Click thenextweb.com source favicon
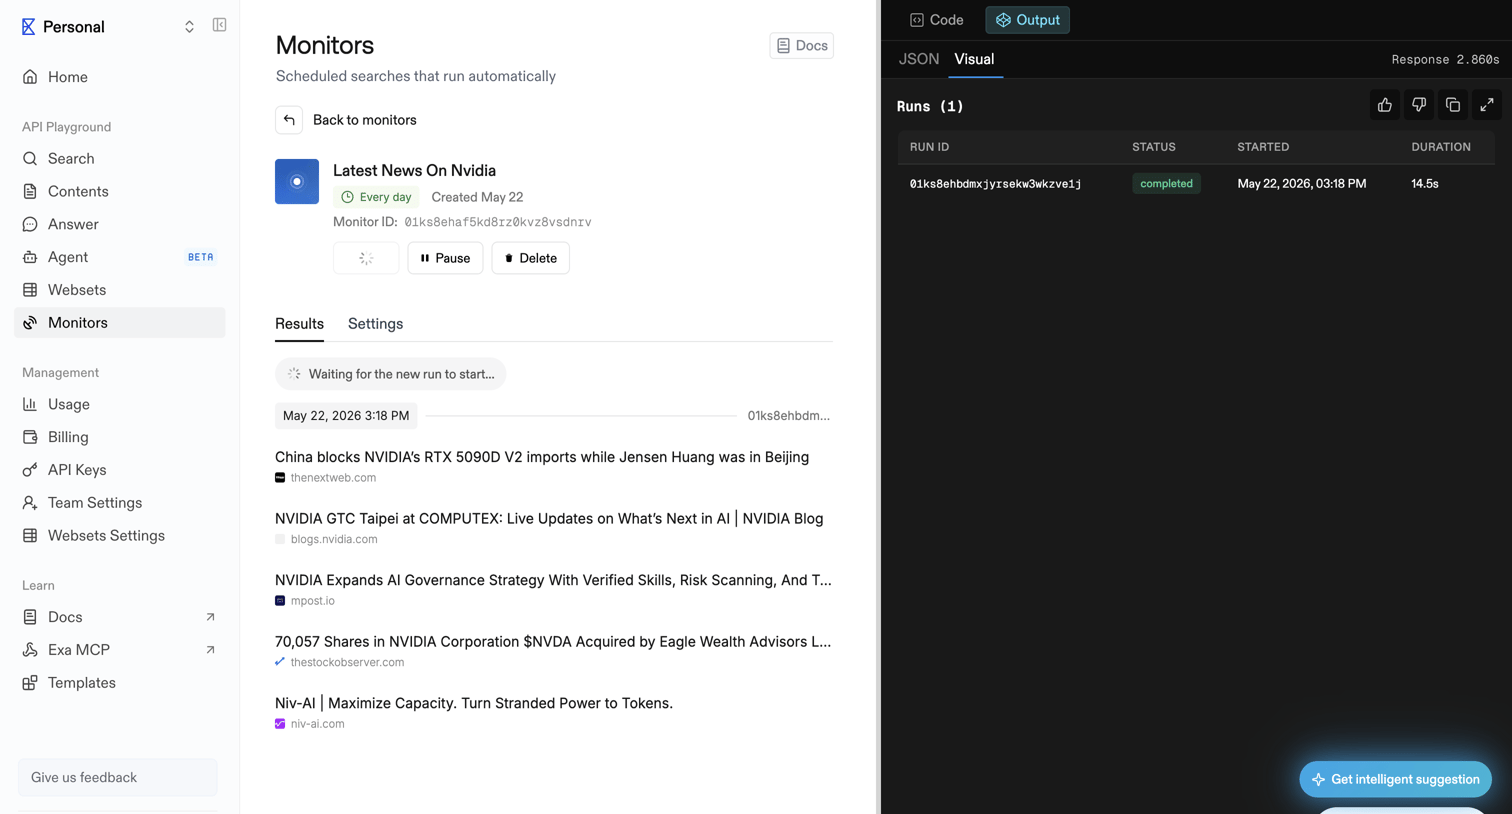 [x=280, y=478]
